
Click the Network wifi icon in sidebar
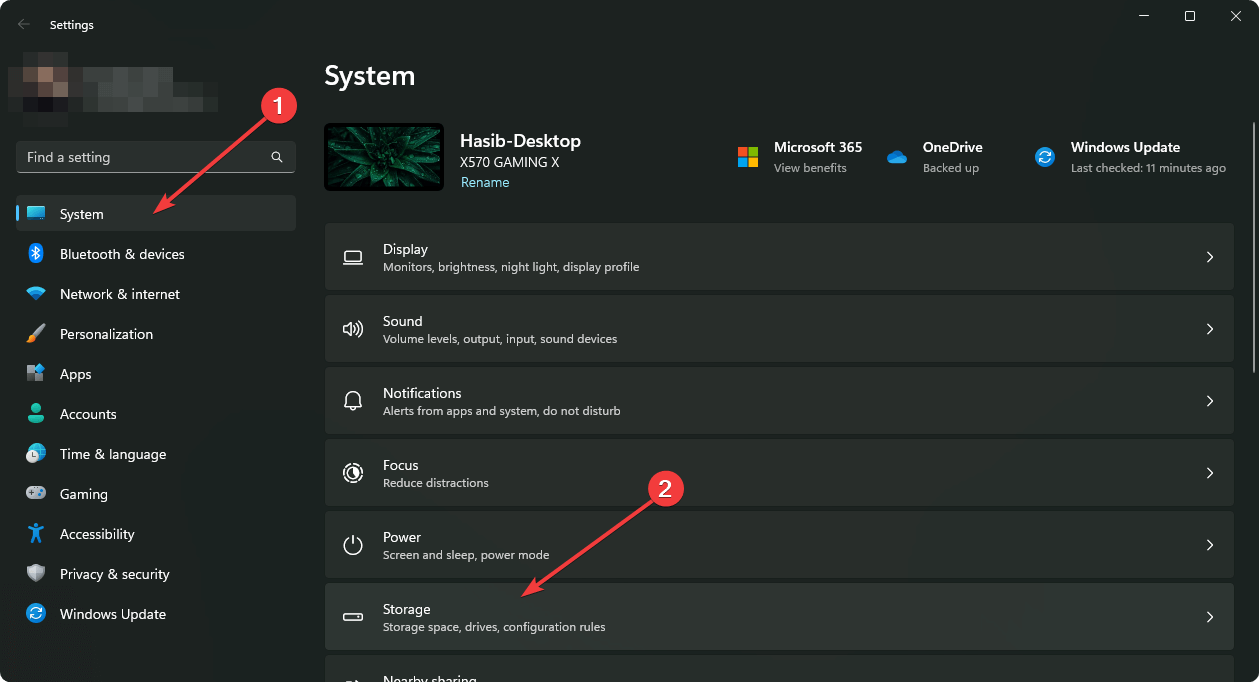(x=36, y=294)
